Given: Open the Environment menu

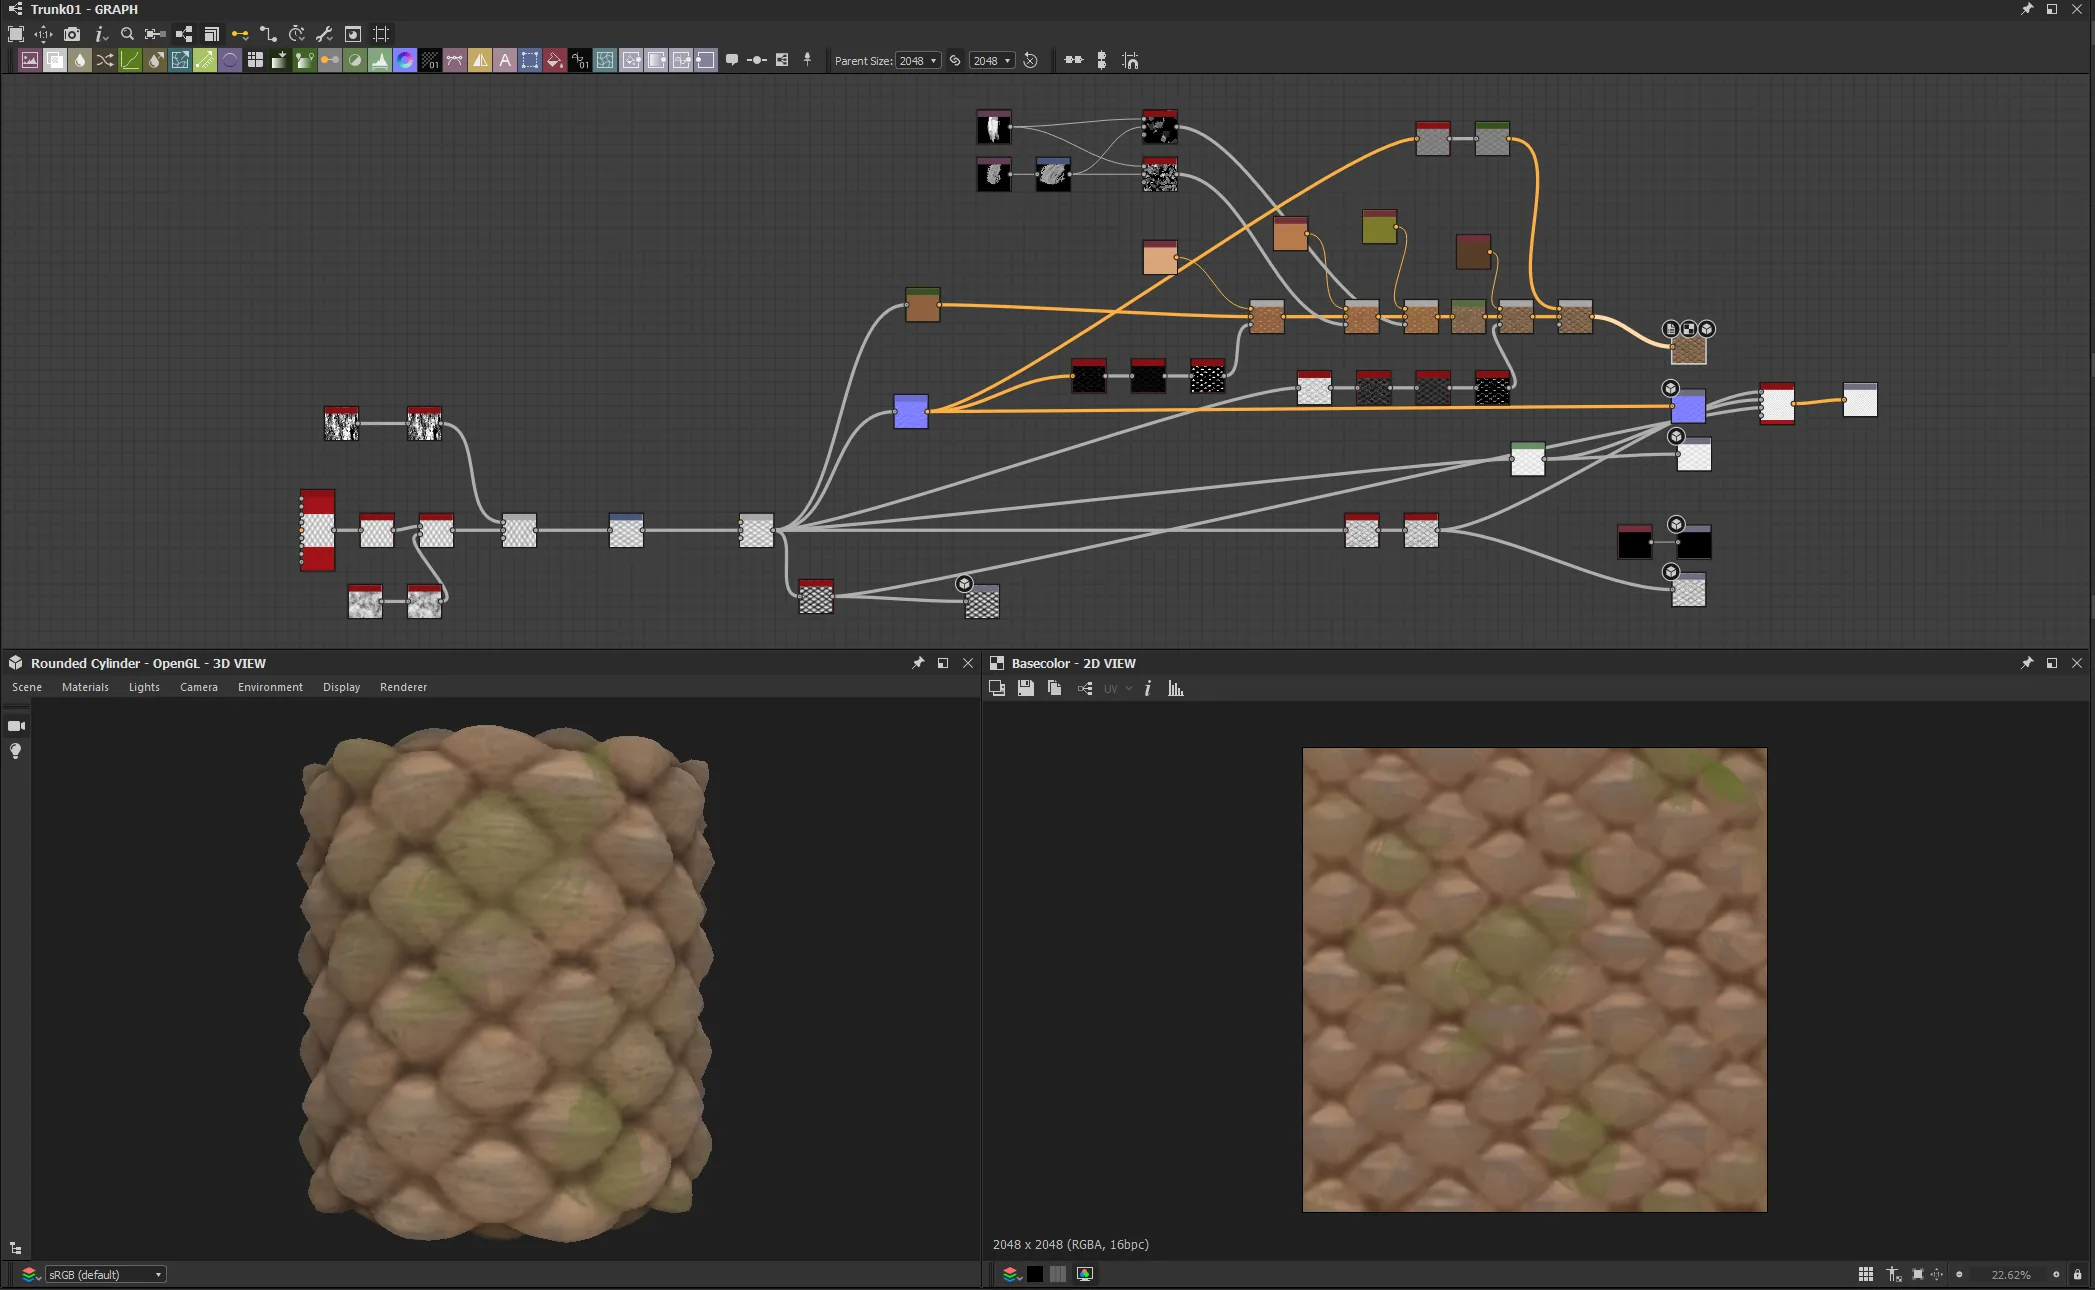Looking at the screenshot, I should pyautogui.click(x=270, y=687).
